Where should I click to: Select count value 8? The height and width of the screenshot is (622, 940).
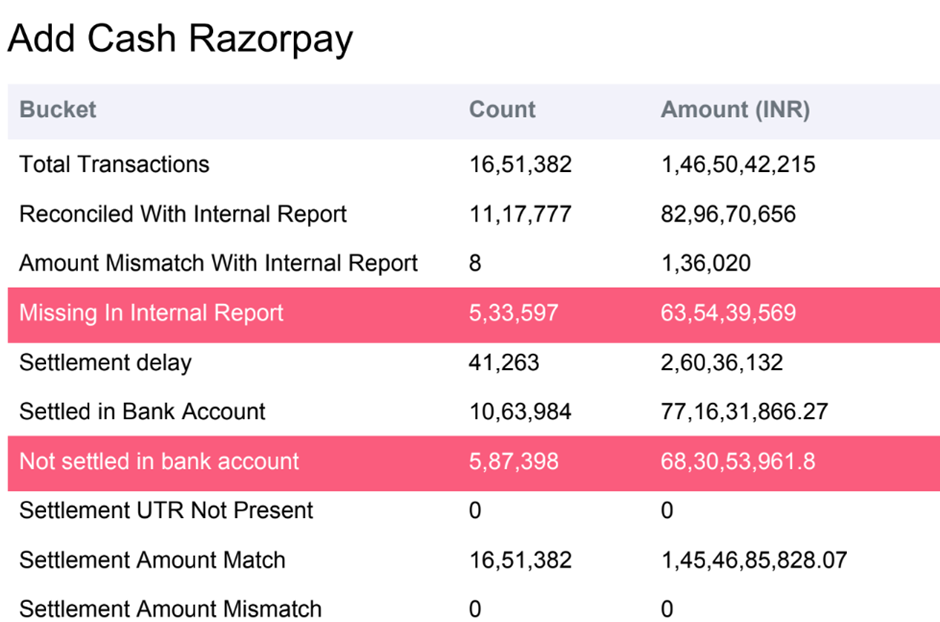pyautogui.click(x=475, y=263)
